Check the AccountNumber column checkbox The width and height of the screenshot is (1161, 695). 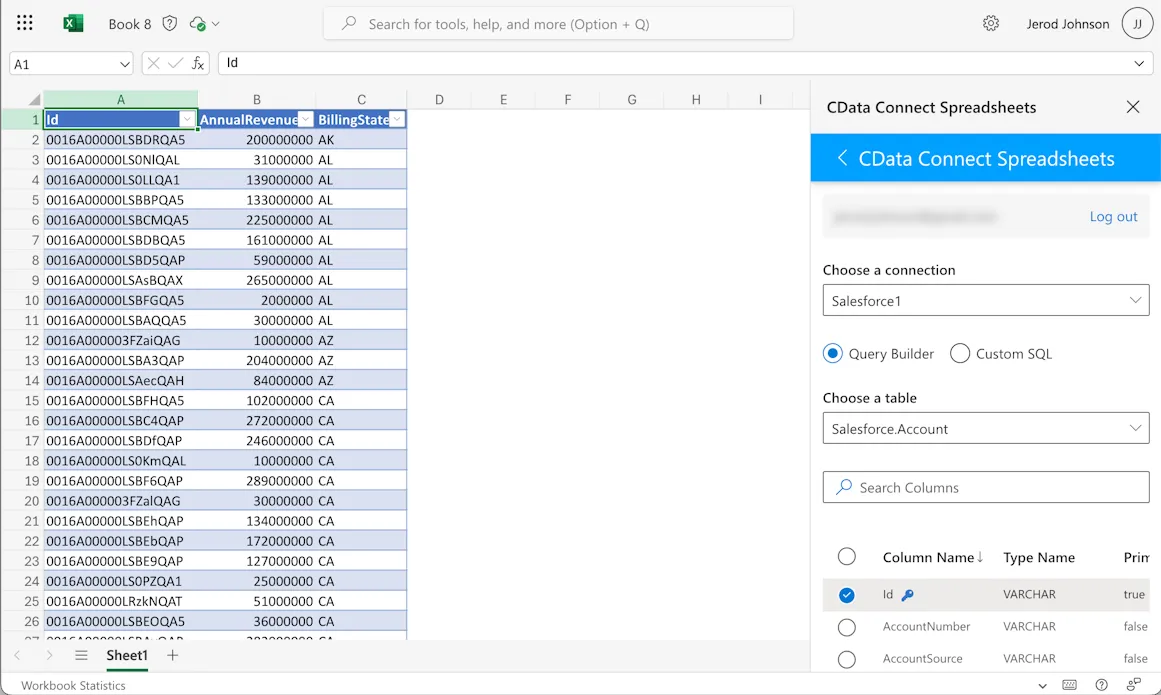847,626
